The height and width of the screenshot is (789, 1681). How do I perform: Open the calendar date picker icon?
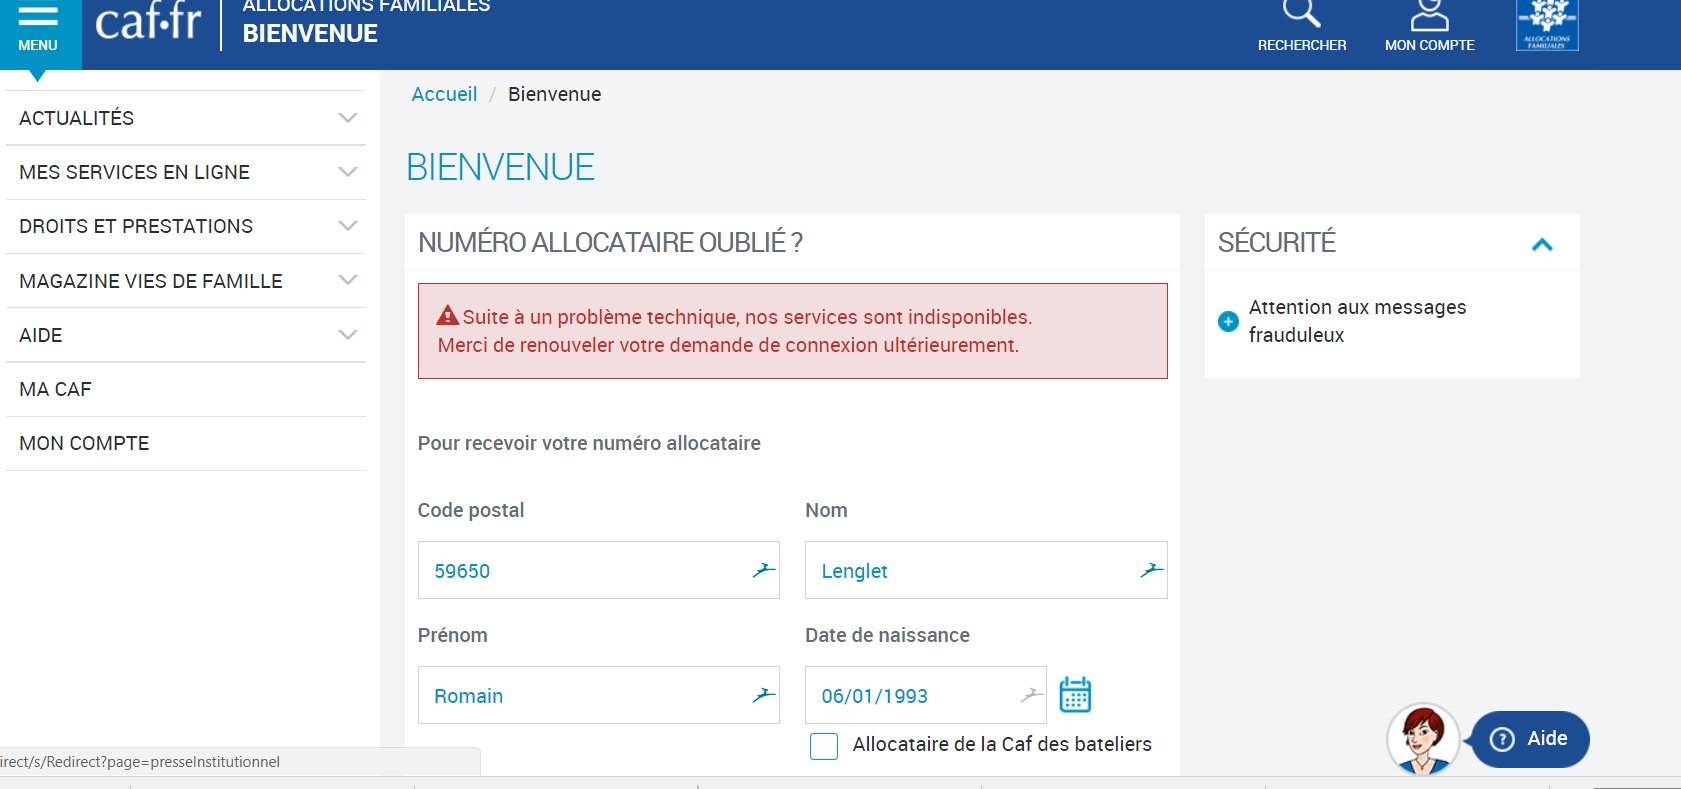(1075, 694)
